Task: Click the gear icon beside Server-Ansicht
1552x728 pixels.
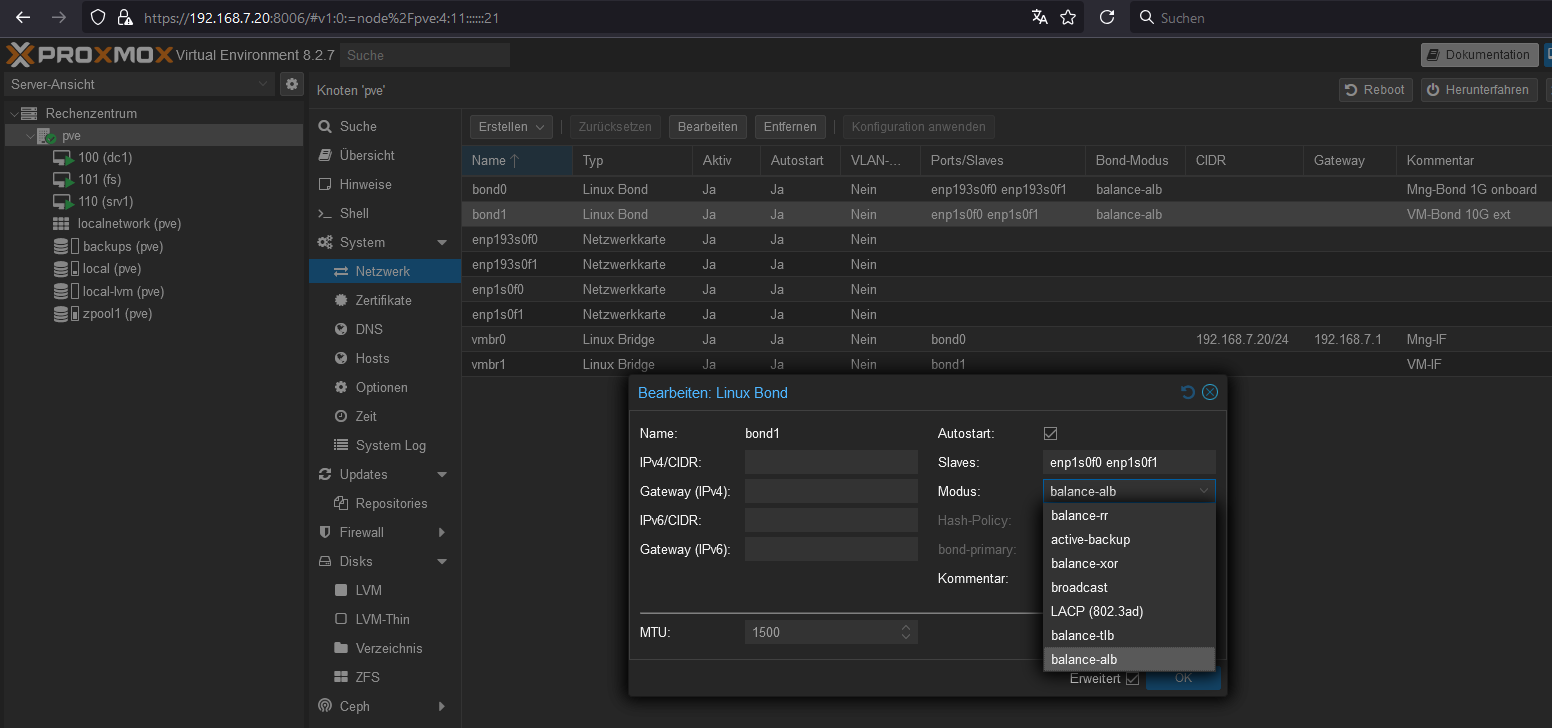Action: pyautogui.click(x=292, y=84)
